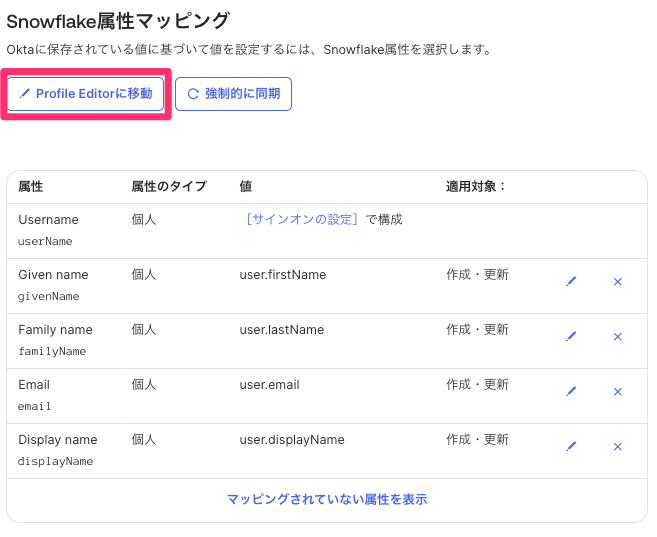Edit the Given name attribute mapping
Screen dimensions: 657x537
pos(571,282)
